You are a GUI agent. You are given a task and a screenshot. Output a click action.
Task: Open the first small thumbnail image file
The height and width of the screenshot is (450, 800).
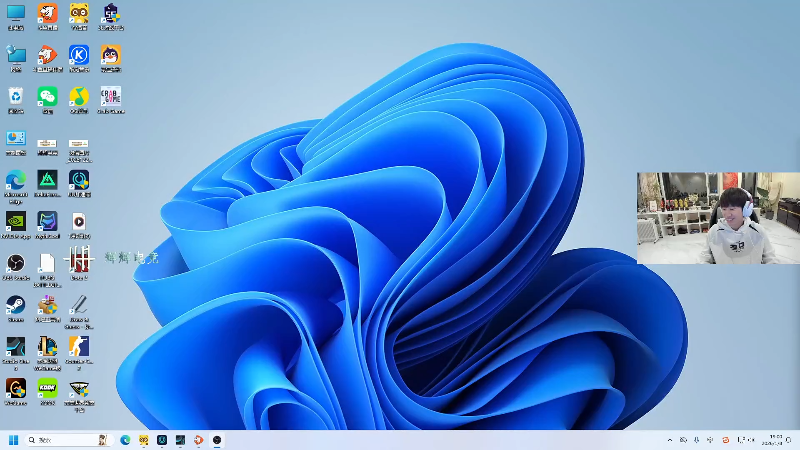[47, 146]
